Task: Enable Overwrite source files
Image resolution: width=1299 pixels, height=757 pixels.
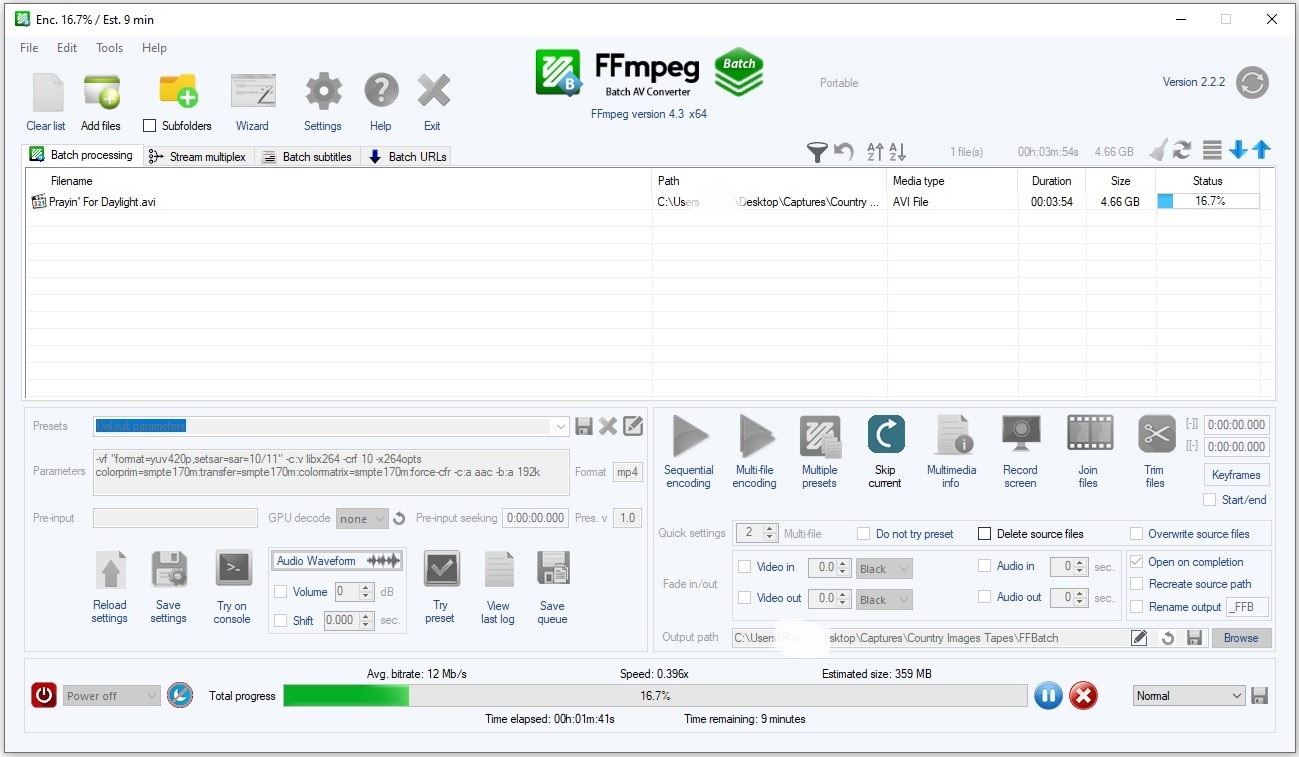Action: click(x=1136, y=534)
